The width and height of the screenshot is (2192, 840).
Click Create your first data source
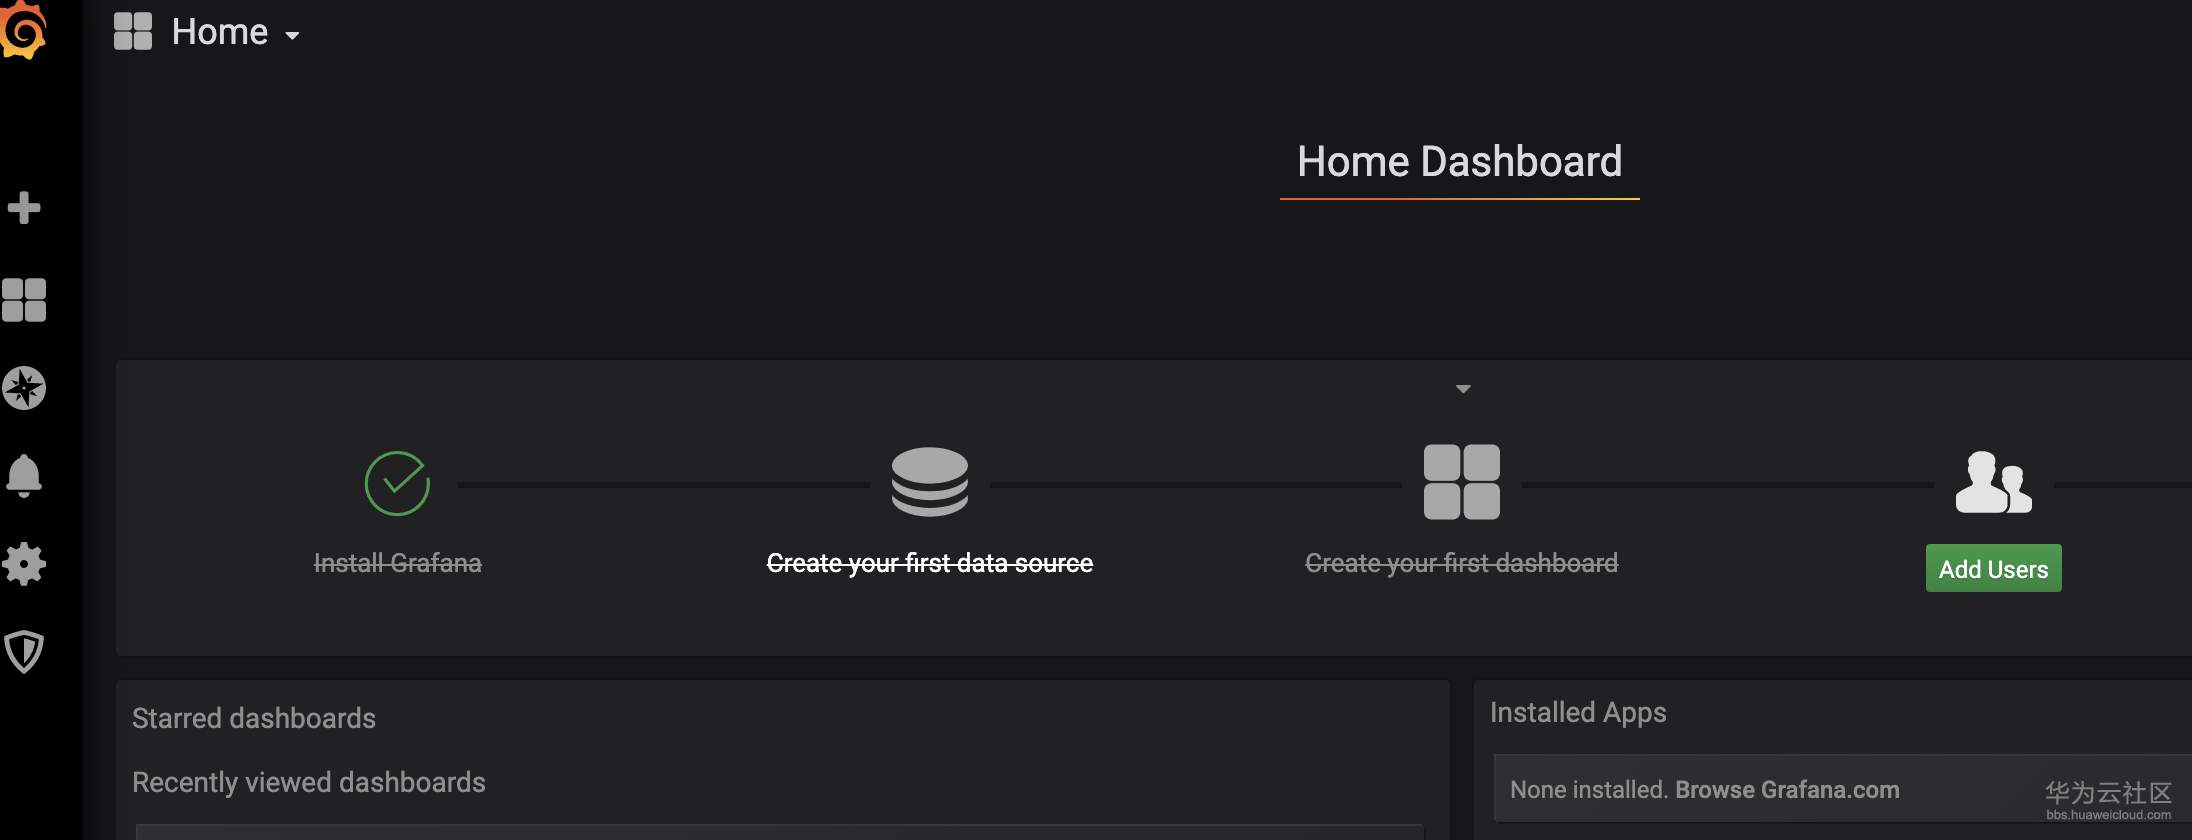[929, 564]
